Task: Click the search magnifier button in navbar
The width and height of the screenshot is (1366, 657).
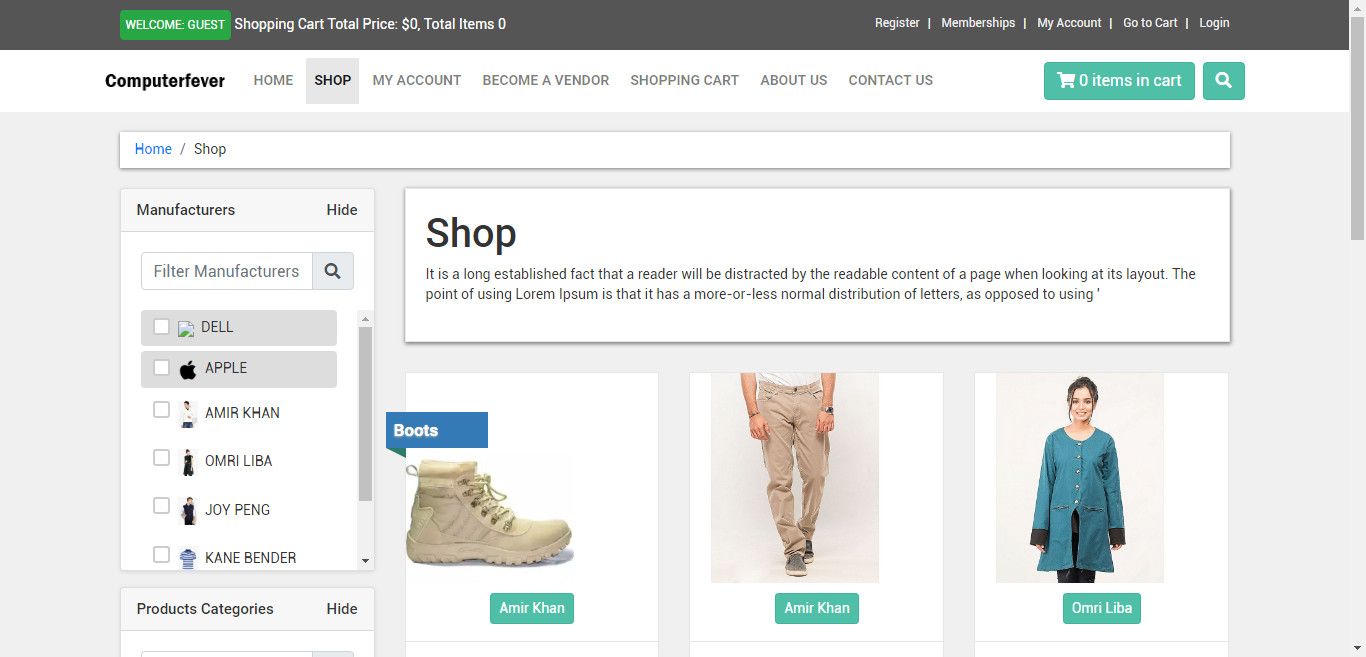Action: pyautogui.click(x=1224, y=81)
